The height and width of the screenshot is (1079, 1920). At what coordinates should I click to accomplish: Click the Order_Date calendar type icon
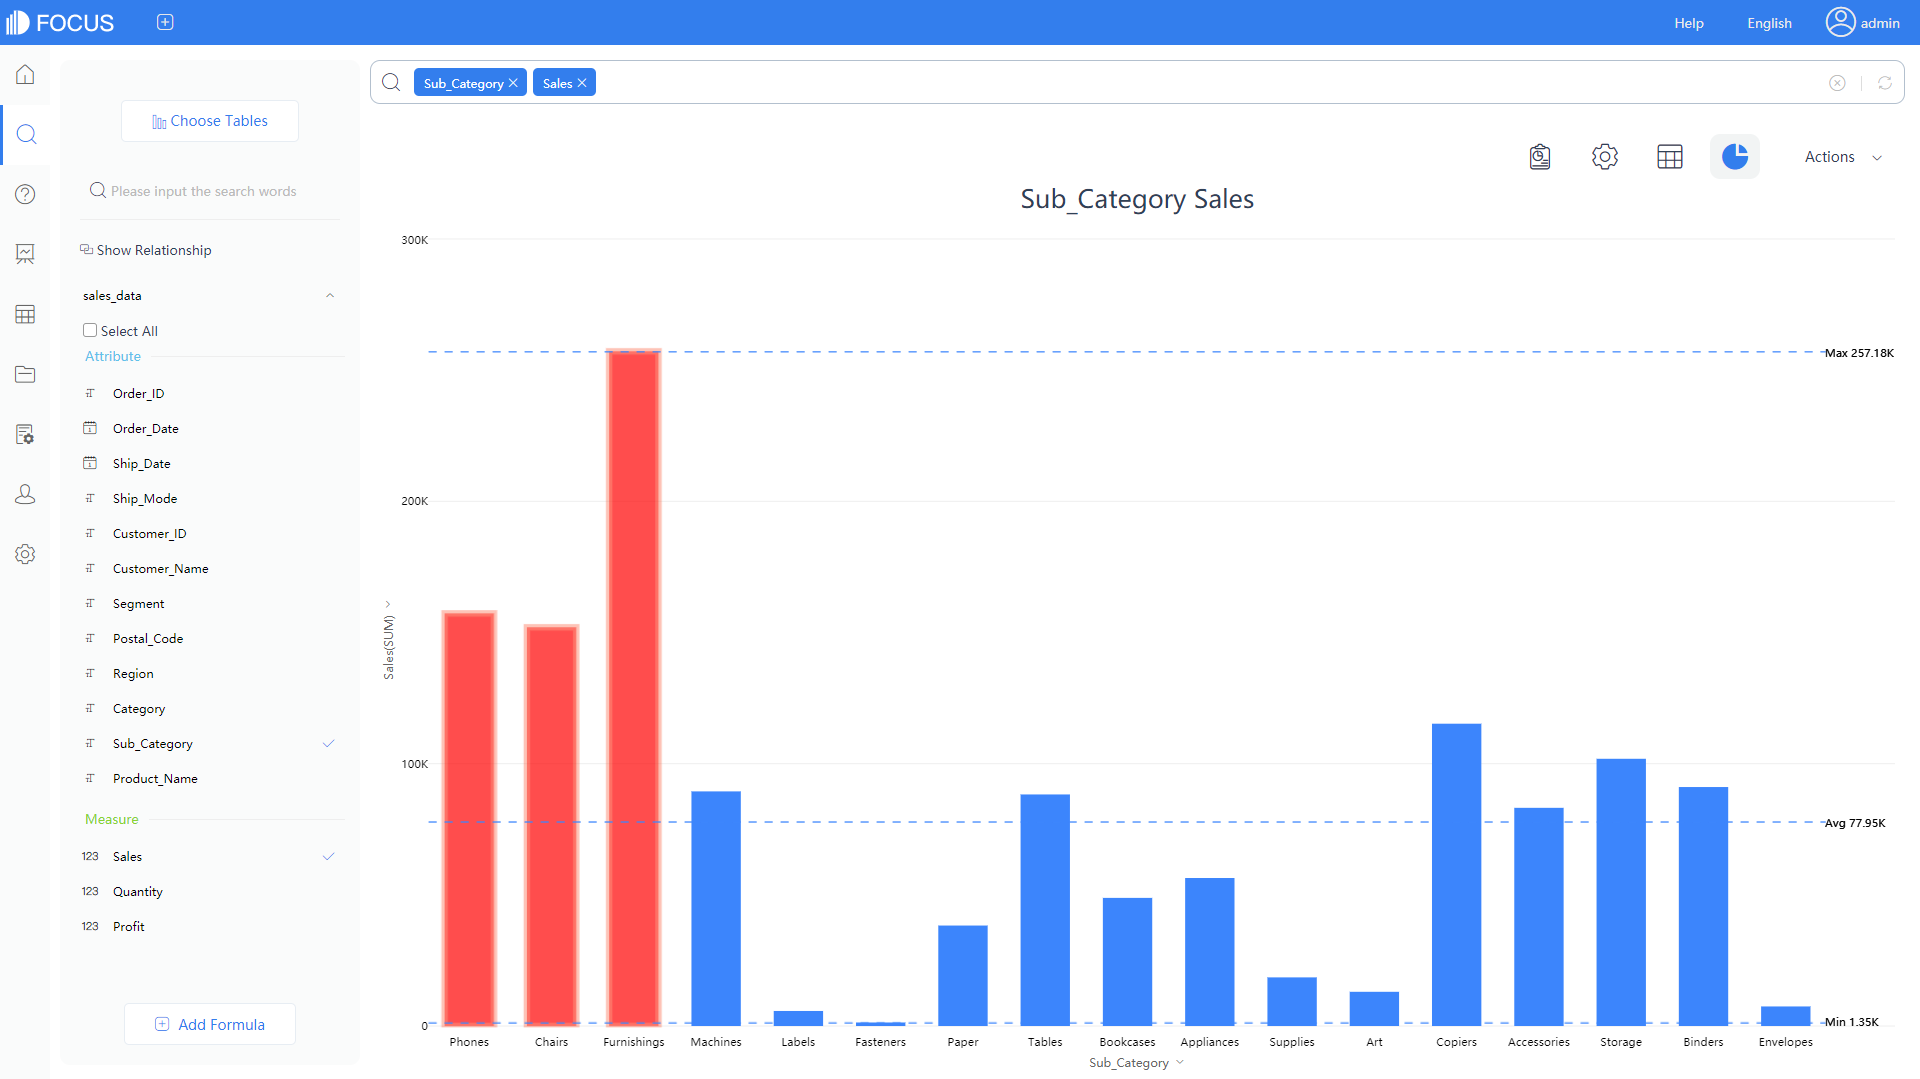pos(90,428)
